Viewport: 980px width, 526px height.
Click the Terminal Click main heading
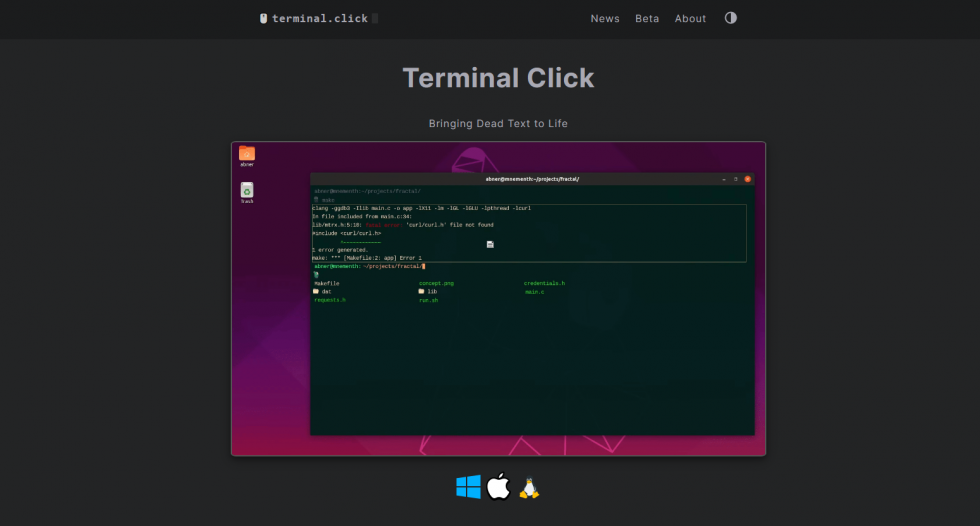point(498,78)
